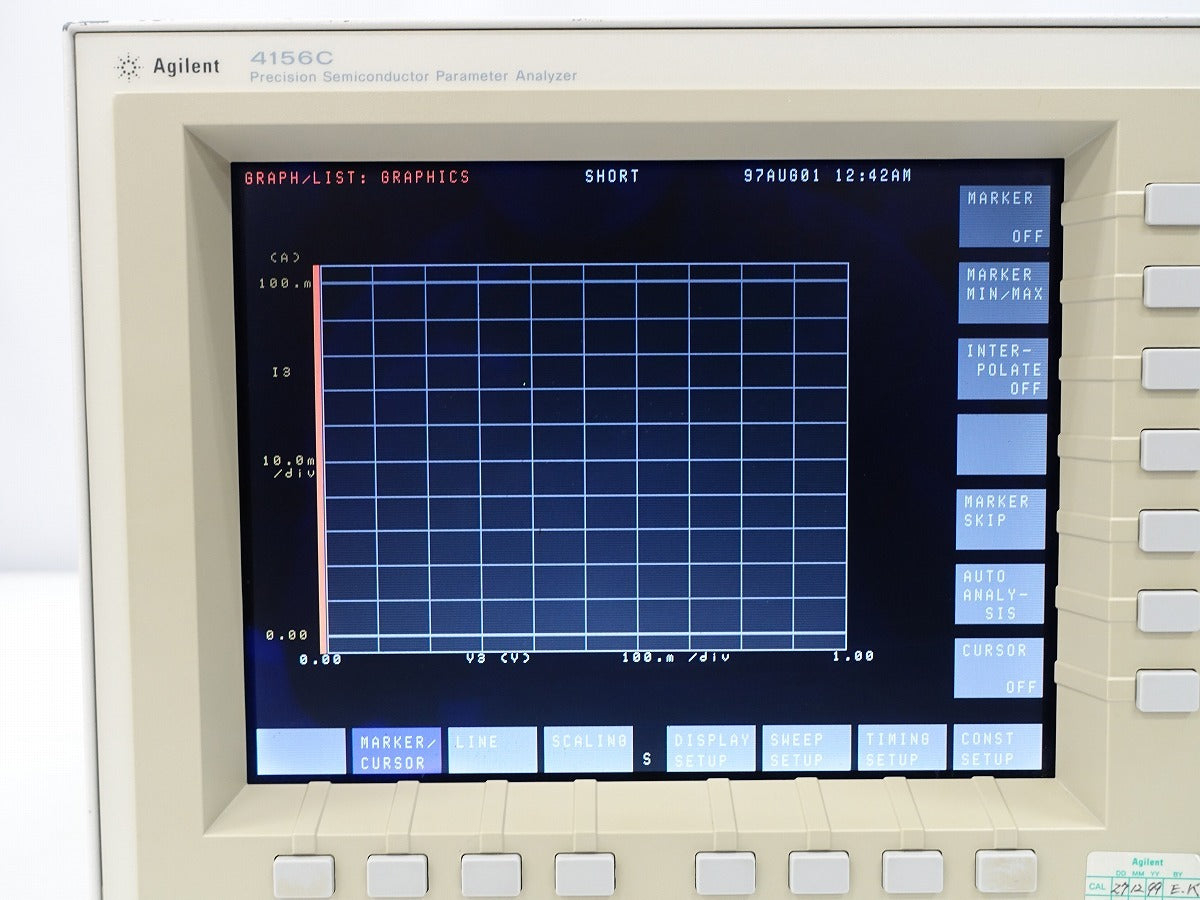Click the I3 Y-axis variable label
Screen dimensions: 1200x900
coord(281,372)
